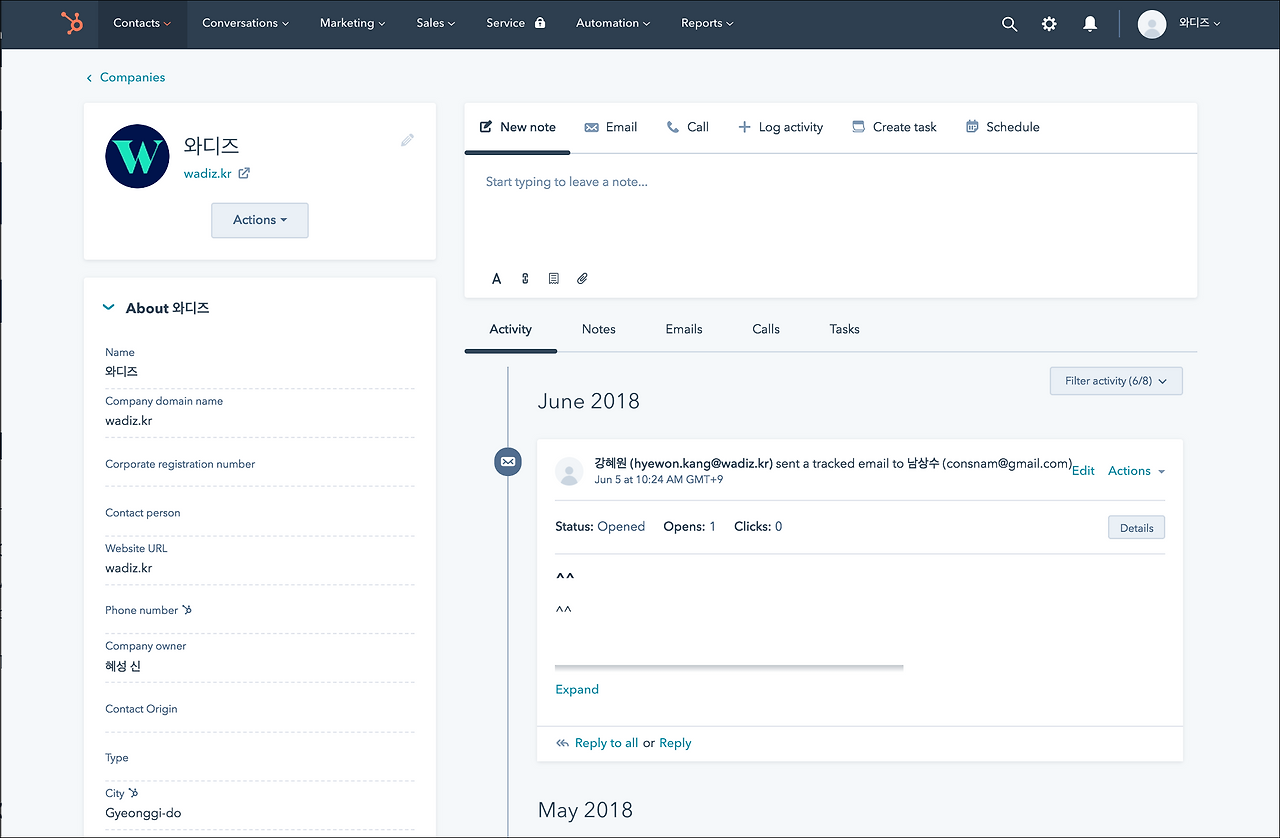Switch to the Call tab
Viewport: 1280px width, 838px height.
[x=688, y=127]
